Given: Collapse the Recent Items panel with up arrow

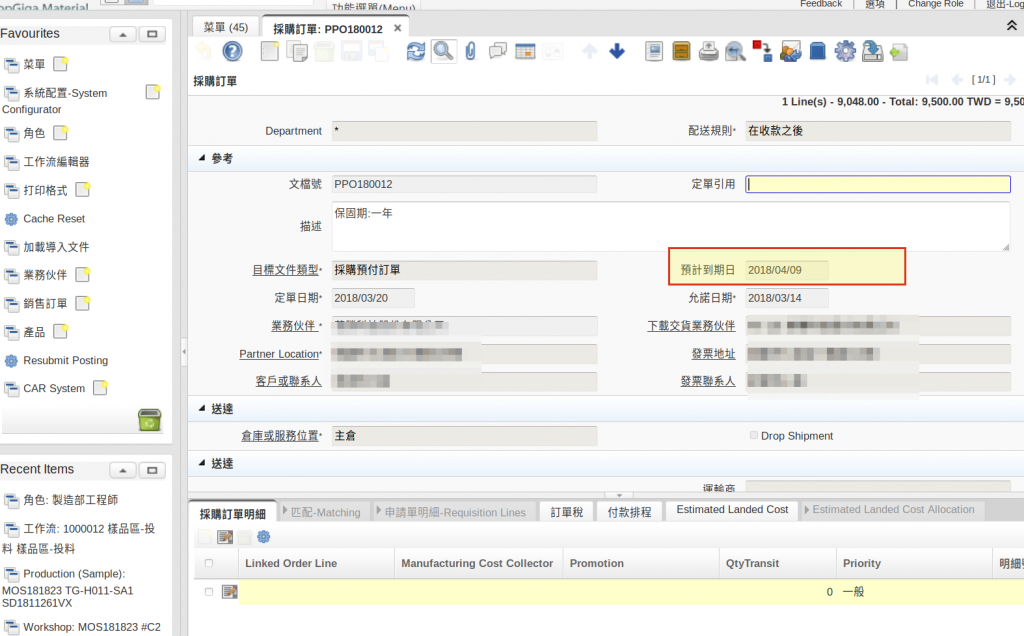Looking at the screenshot, I should (x=123, y=470).
